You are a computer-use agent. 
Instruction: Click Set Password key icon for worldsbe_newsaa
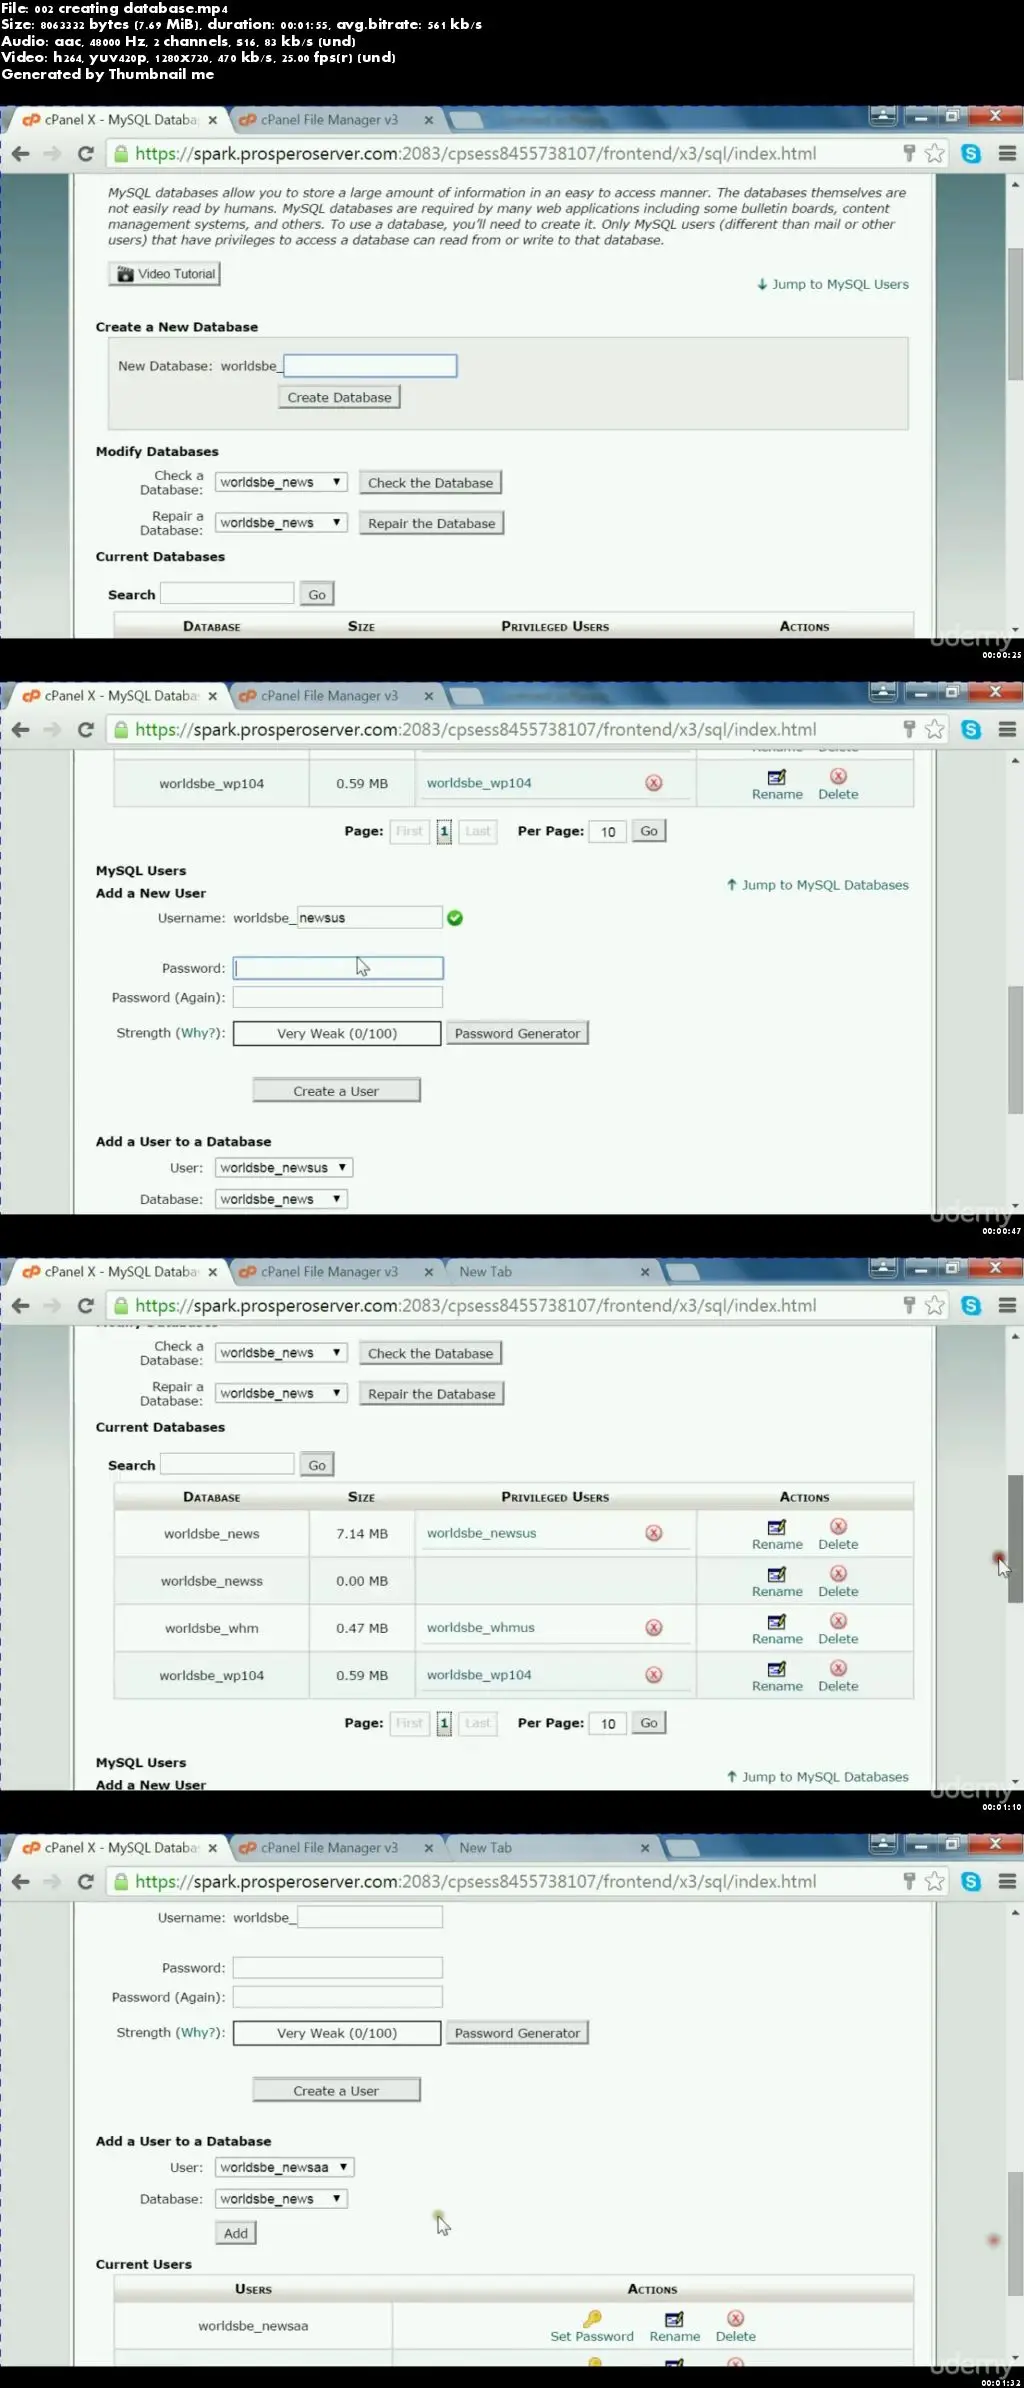(592, 2318)
